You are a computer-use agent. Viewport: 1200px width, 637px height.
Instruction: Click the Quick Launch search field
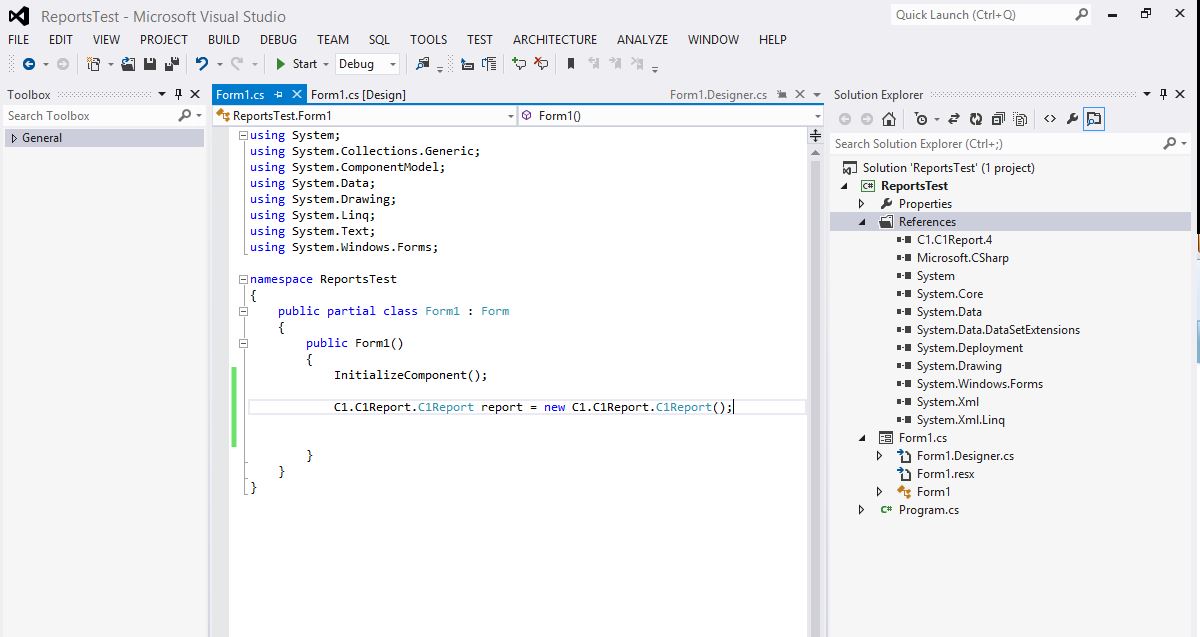(x=983, y=14)
